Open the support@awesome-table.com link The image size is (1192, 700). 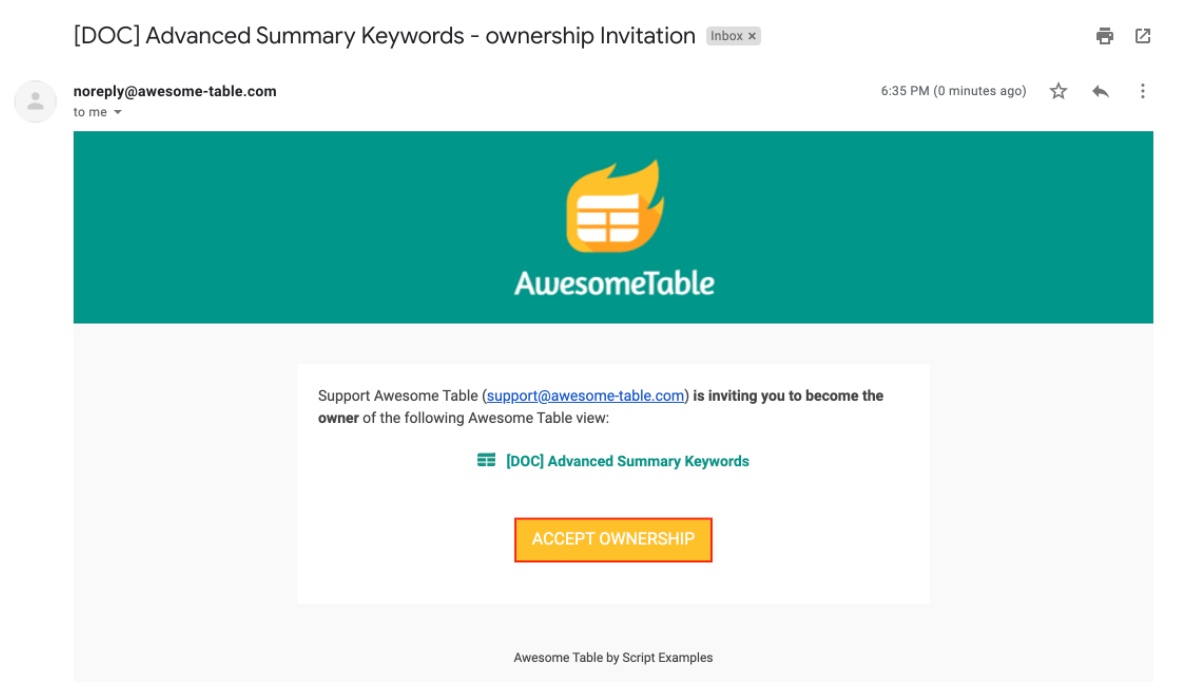pos(585,396)
